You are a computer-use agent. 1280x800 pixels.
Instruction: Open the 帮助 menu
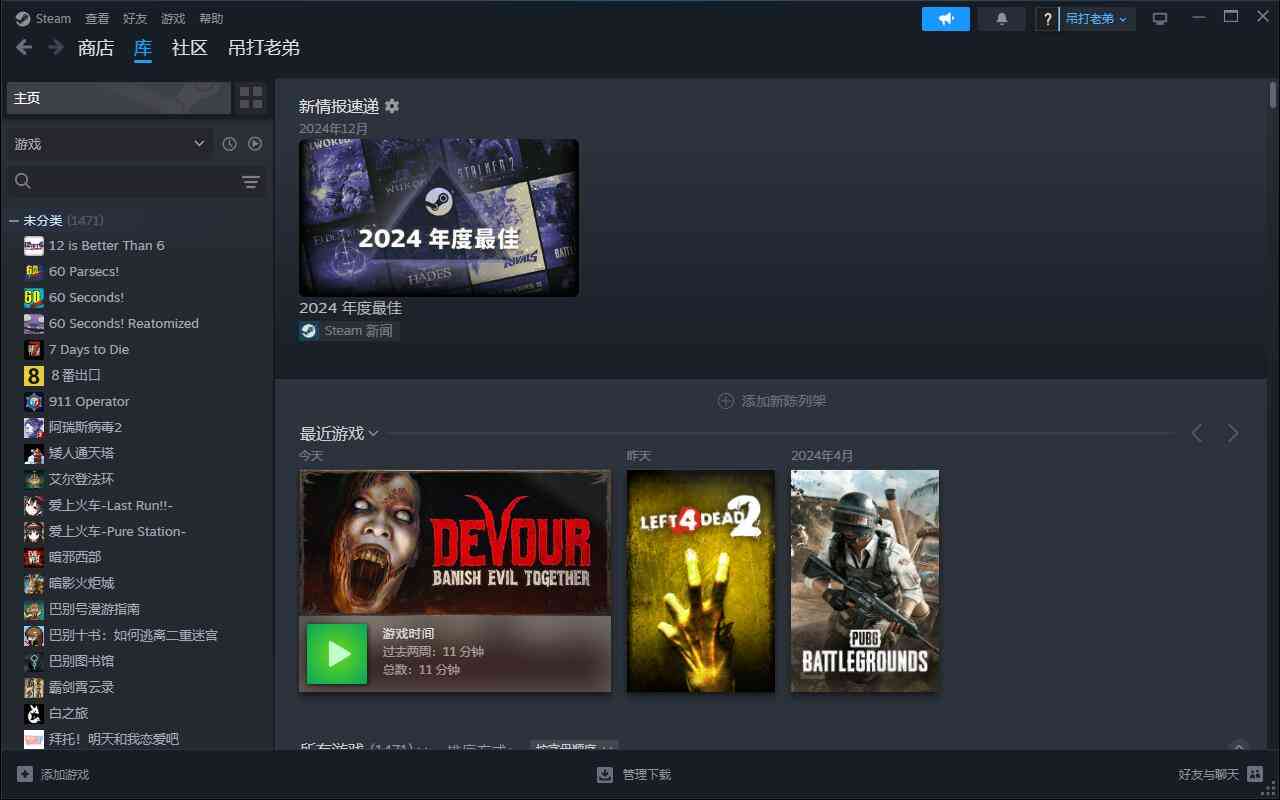click(x=211, y=19)
